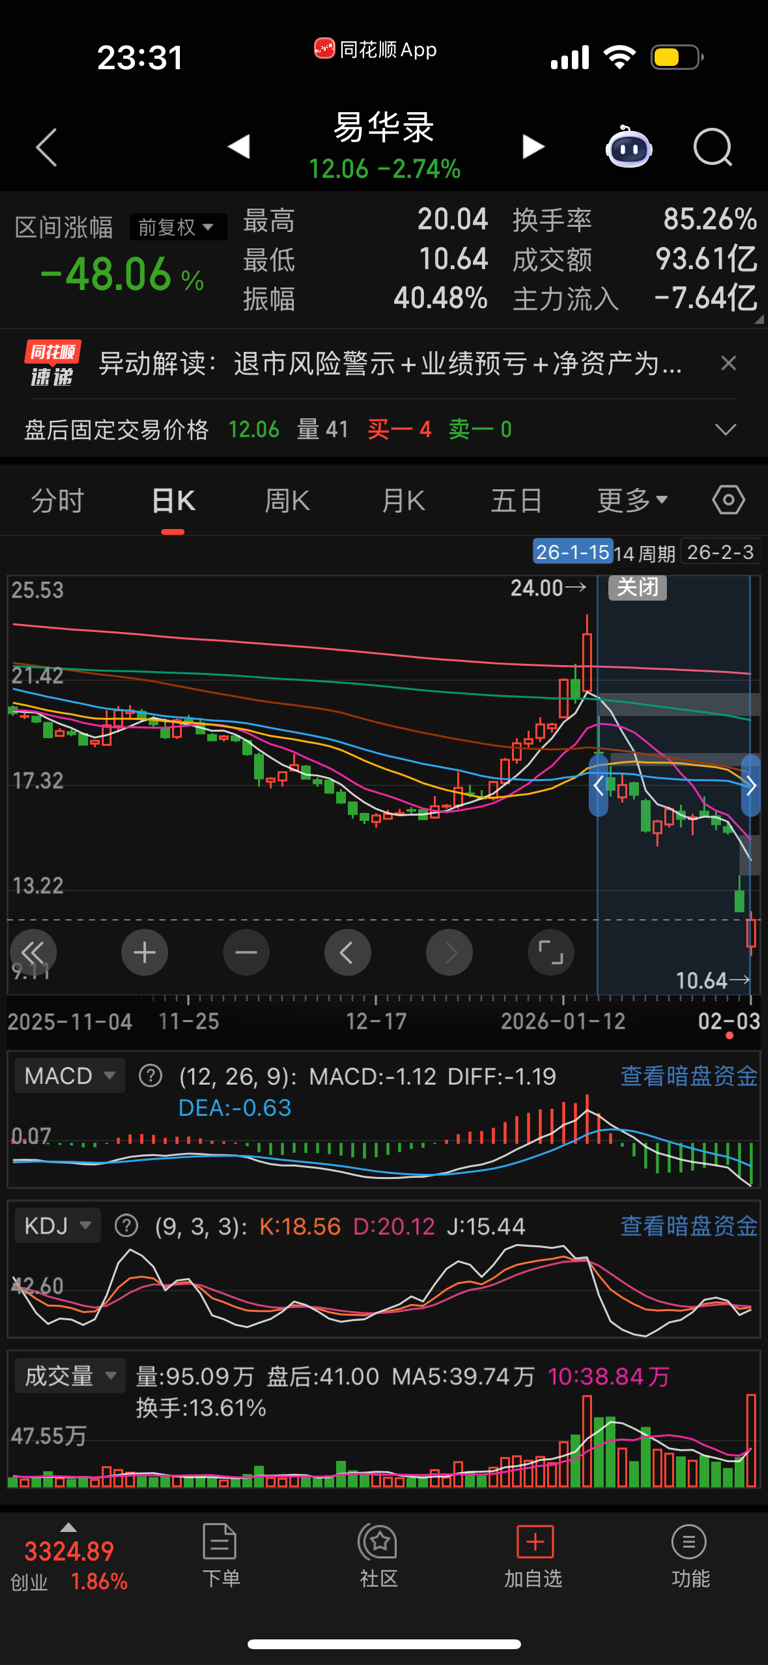
Task: Click the 异动解读 news headline text
Action: (x=391, y=363)
